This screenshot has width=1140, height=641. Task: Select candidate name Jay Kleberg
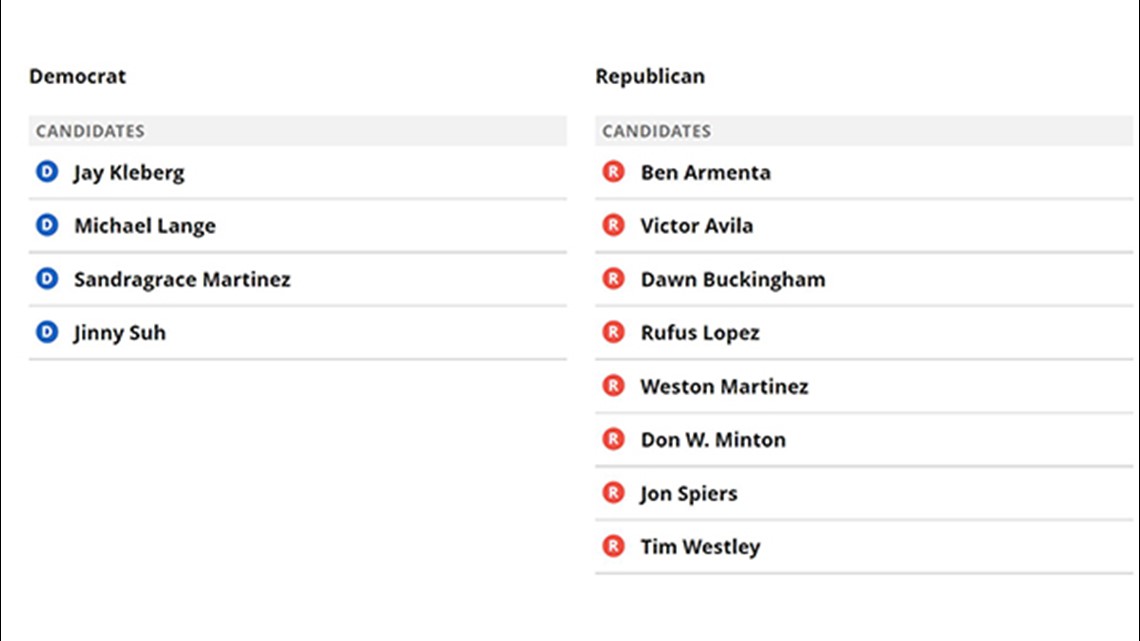pos(129,173)
